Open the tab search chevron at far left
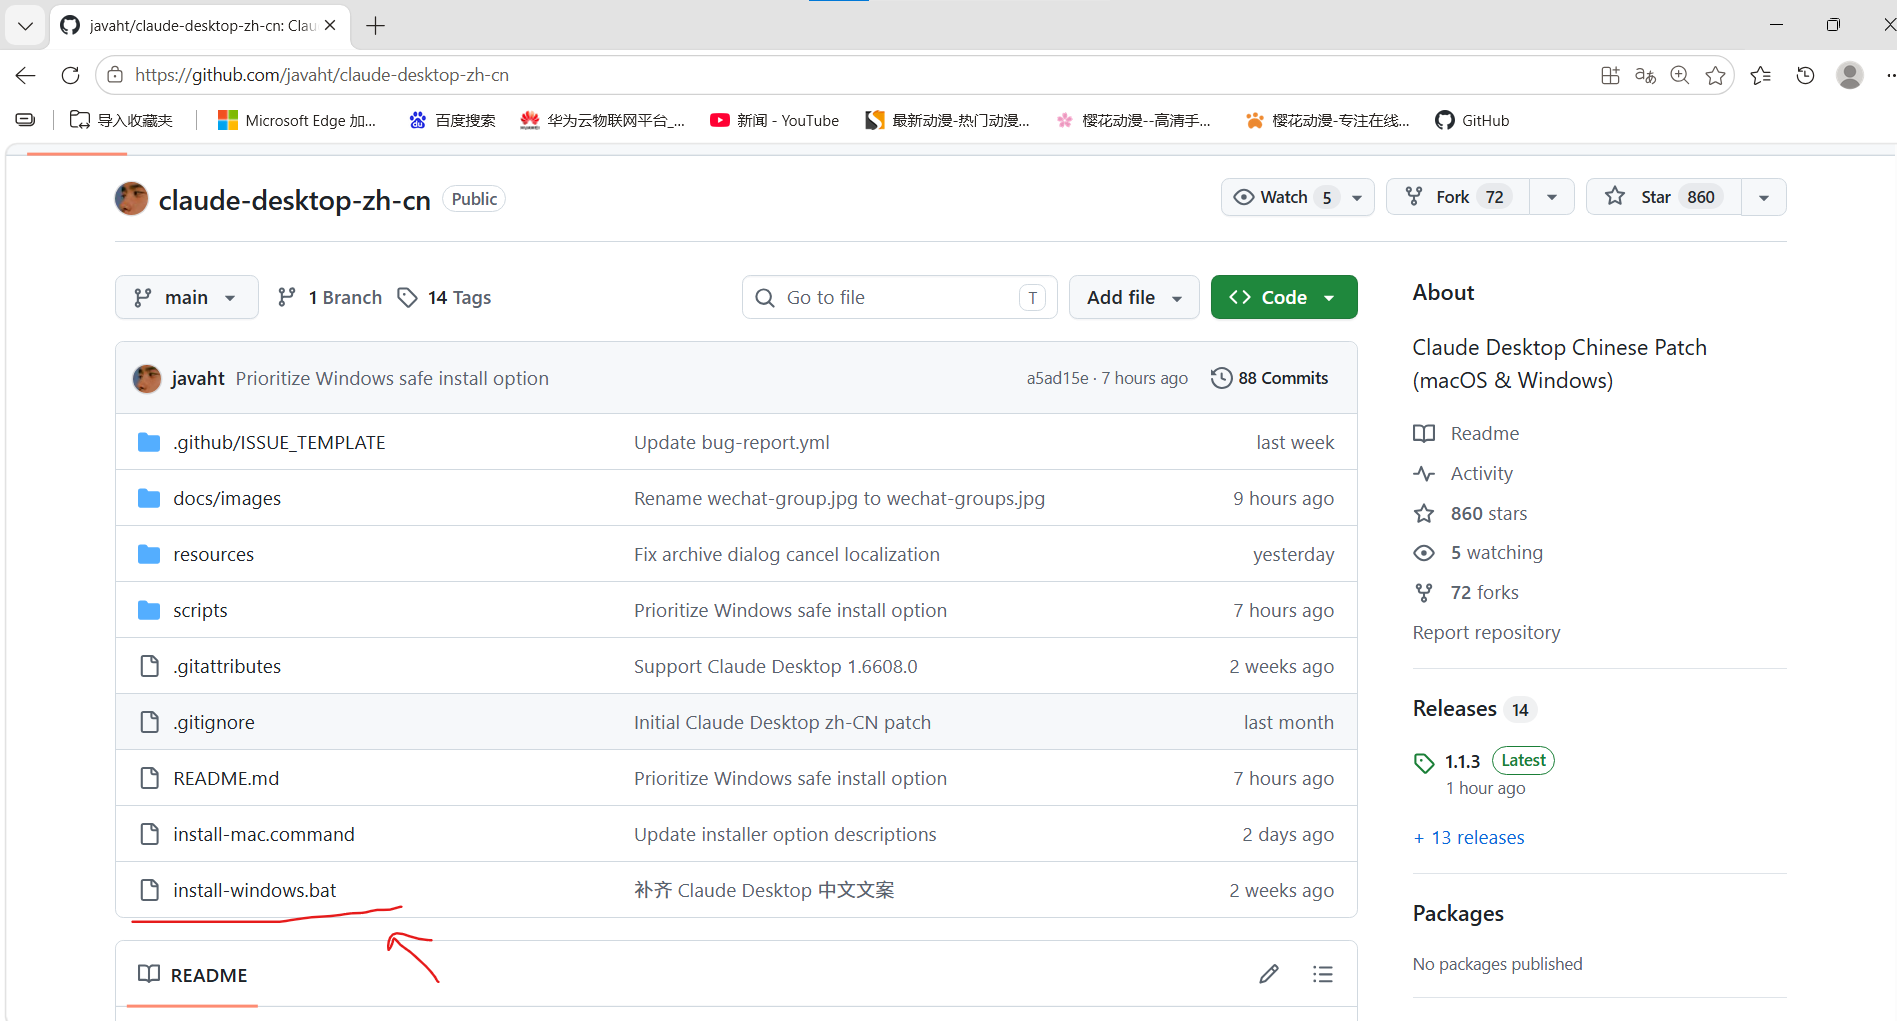The image size is (1897, 1021). pyautogui.click(x=25, y=25)
